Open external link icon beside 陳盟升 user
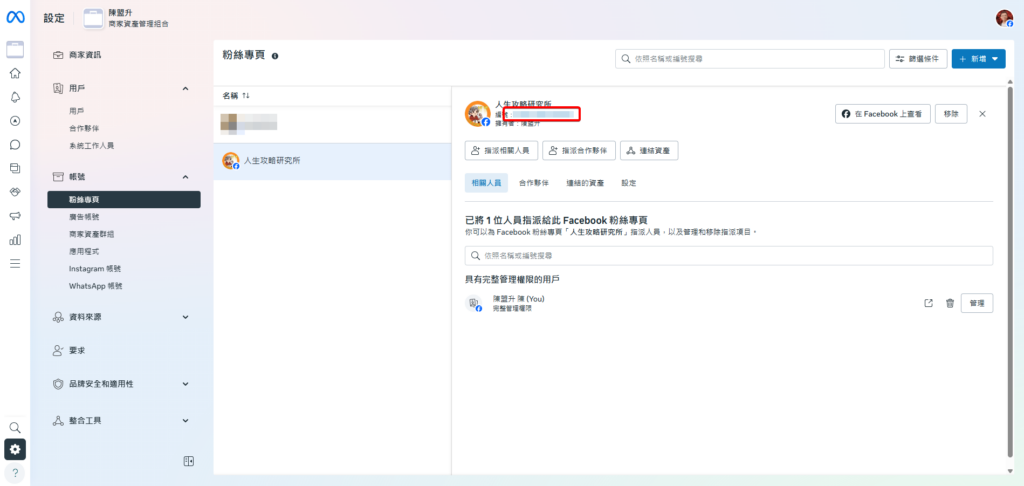This screenshot has height=486, width=1024. pos(928,304)
